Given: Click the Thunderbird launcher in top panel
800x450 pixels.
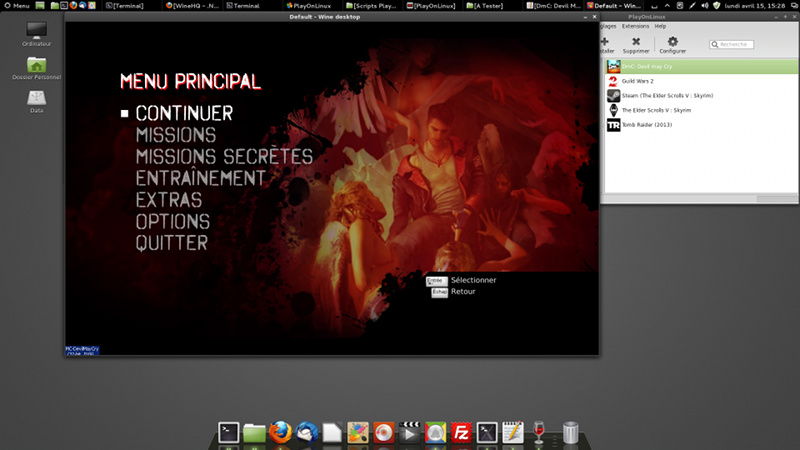Looking at the screenshot, I should (x=83, y=6).
